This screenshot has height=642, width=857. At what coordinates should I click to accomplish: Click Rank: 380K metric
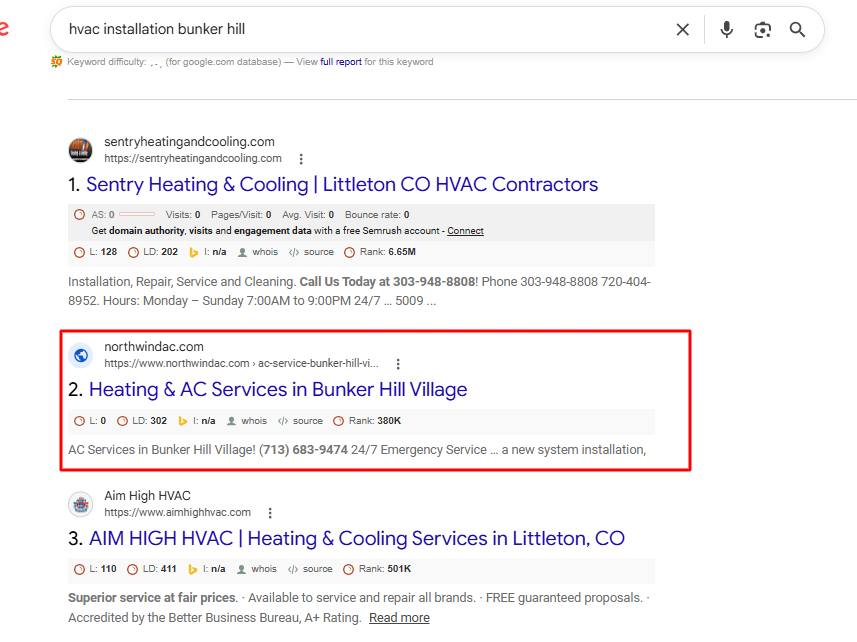pyautogui.click(x=367, y=421)
